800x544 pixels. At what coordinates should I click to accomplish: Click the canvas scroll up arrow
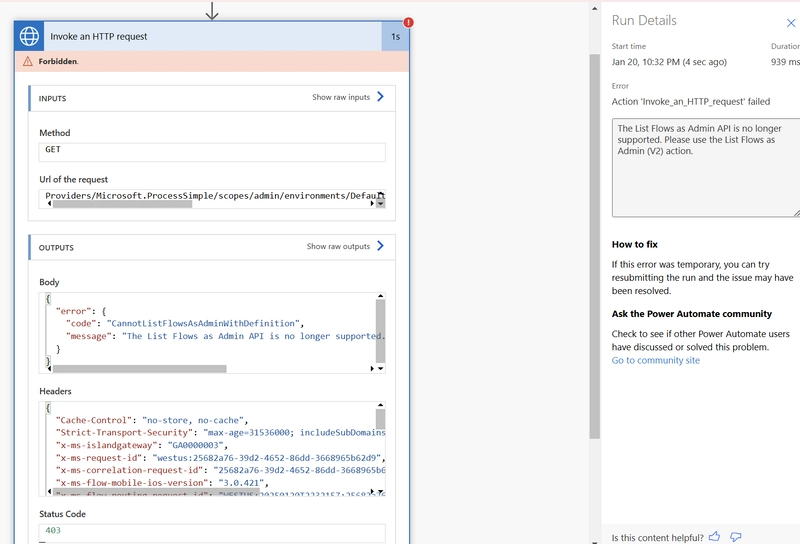pyautogui.click(x=594, y=9)
